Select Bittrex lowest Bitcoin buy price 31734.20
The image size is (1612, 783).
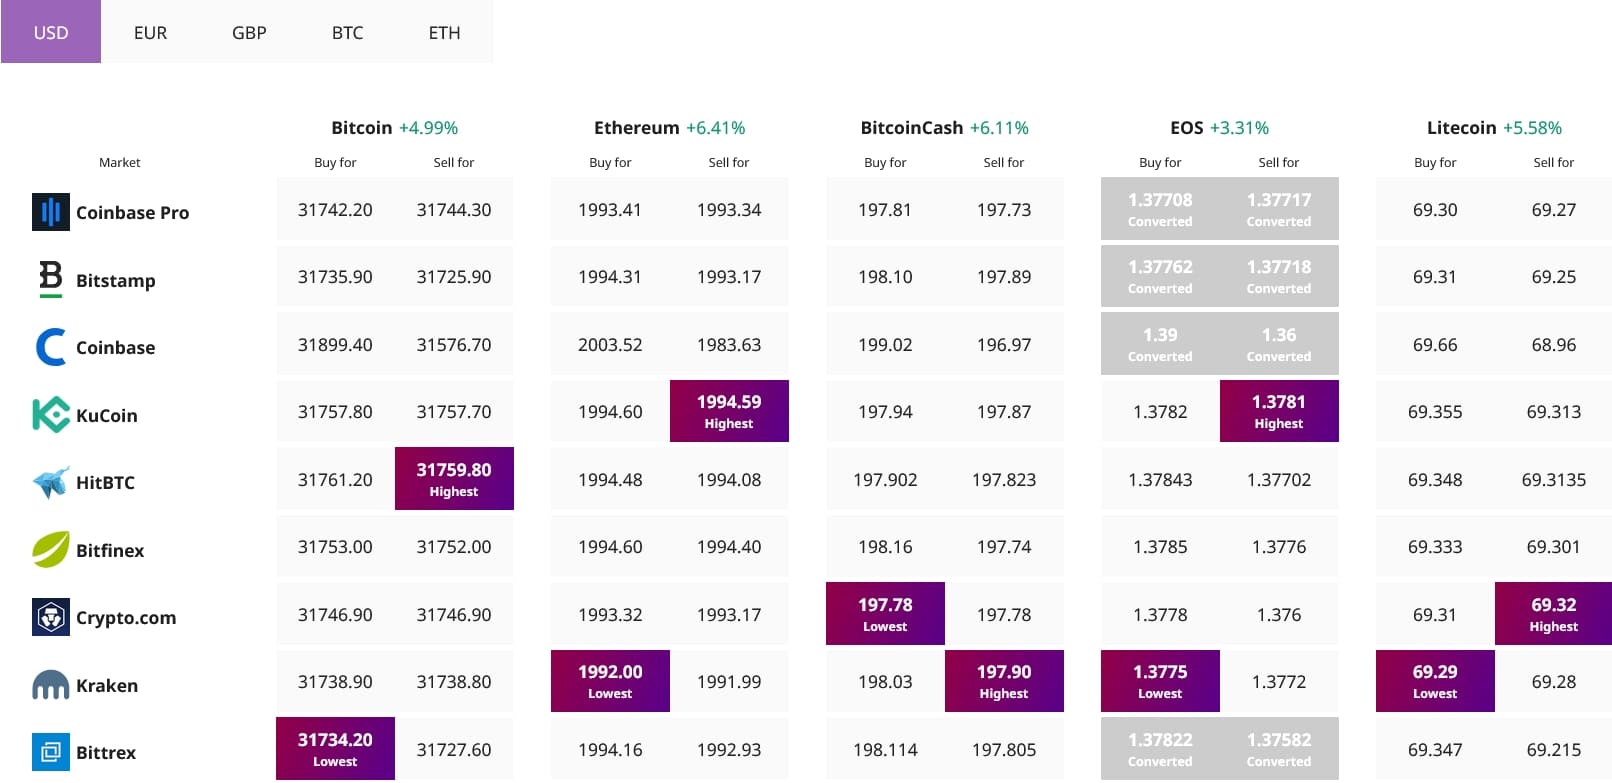pyautogui.click(x=335, y=748)
